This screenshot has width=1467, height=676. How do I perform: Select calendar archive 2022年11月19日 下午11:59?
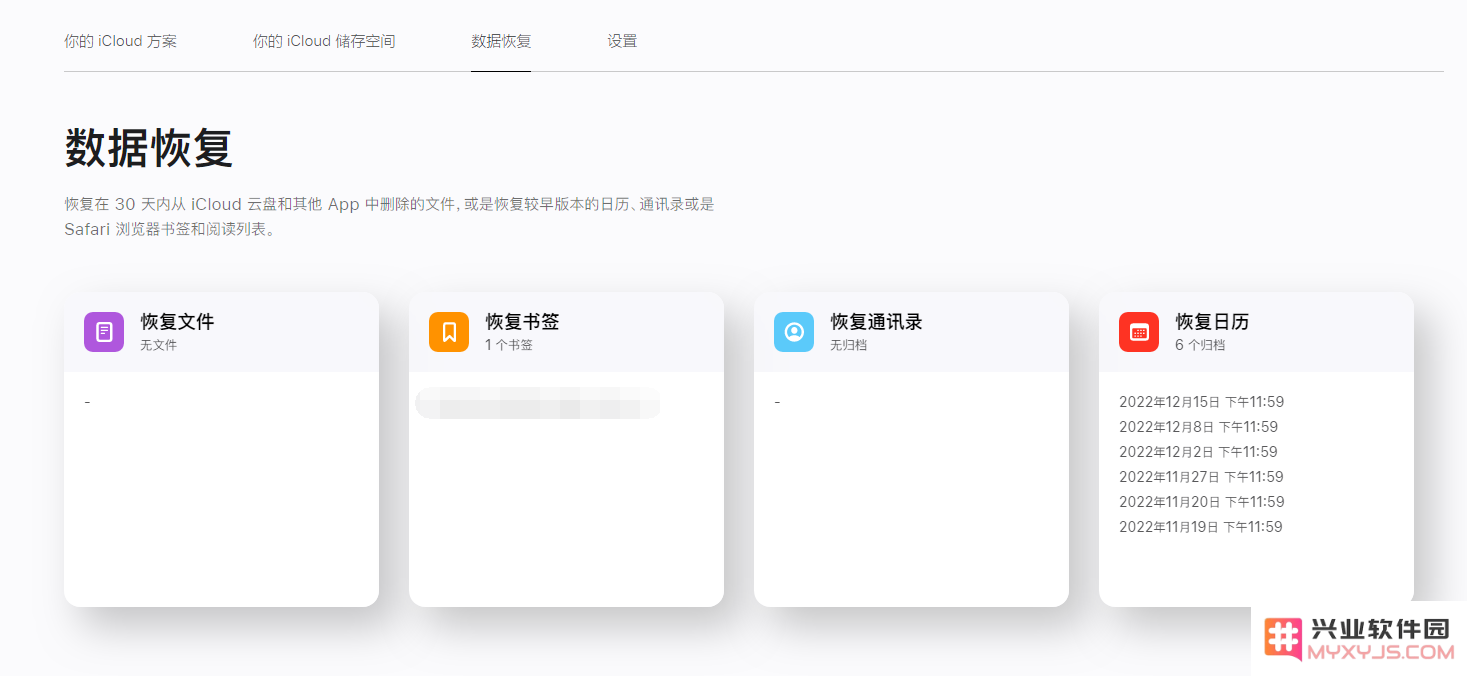[1200, 527]
